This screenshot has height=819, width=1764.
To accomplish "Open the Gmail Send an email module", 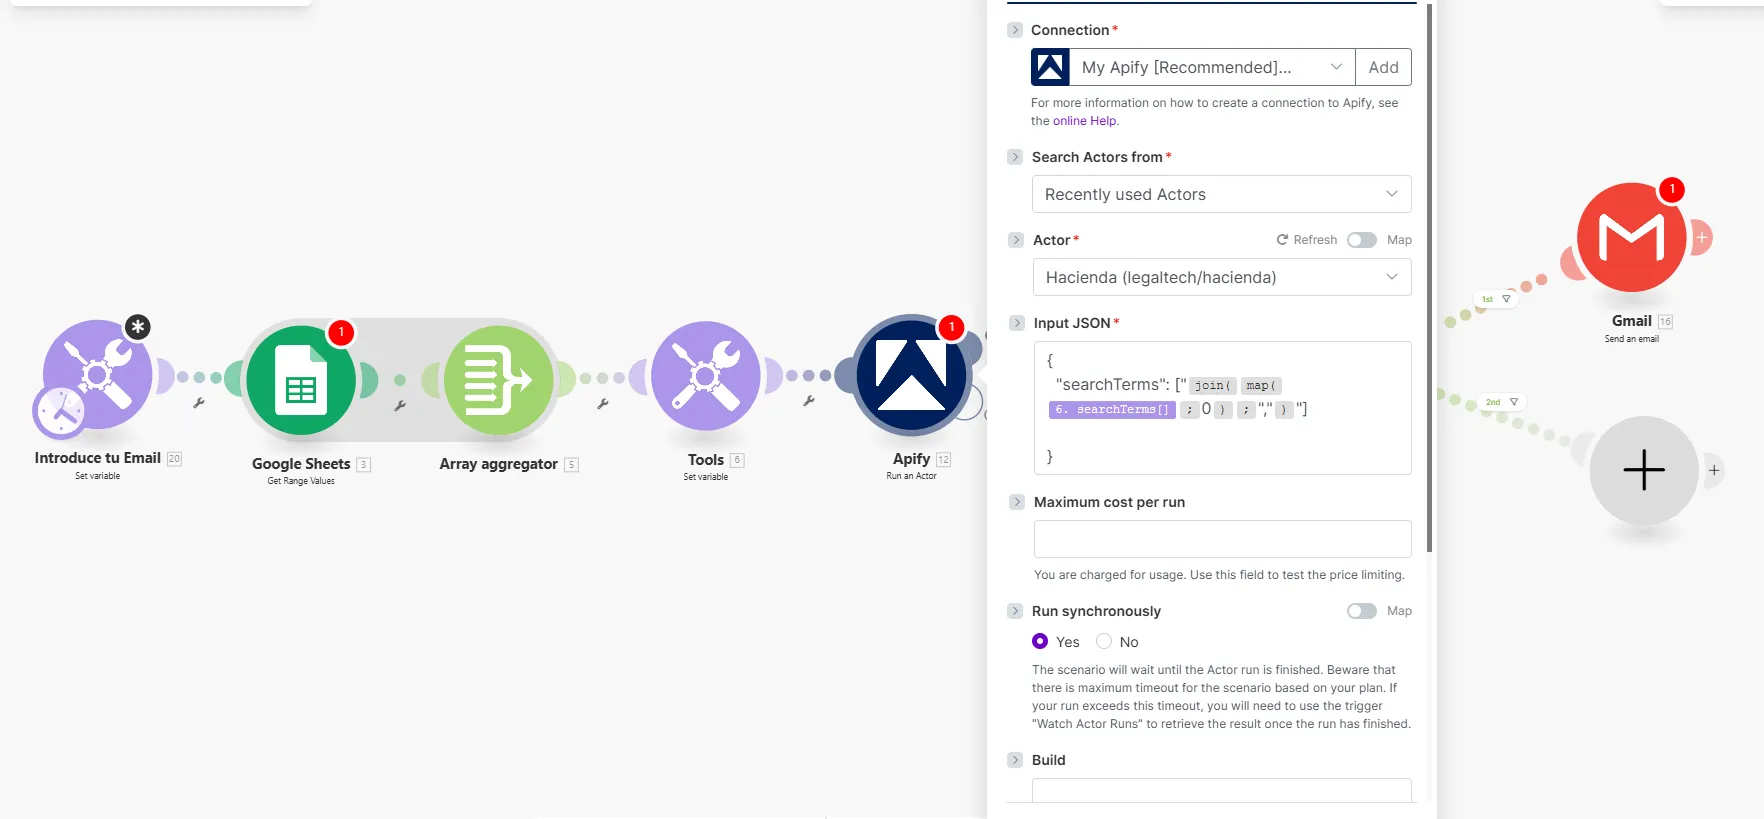I will point(1632,237).
